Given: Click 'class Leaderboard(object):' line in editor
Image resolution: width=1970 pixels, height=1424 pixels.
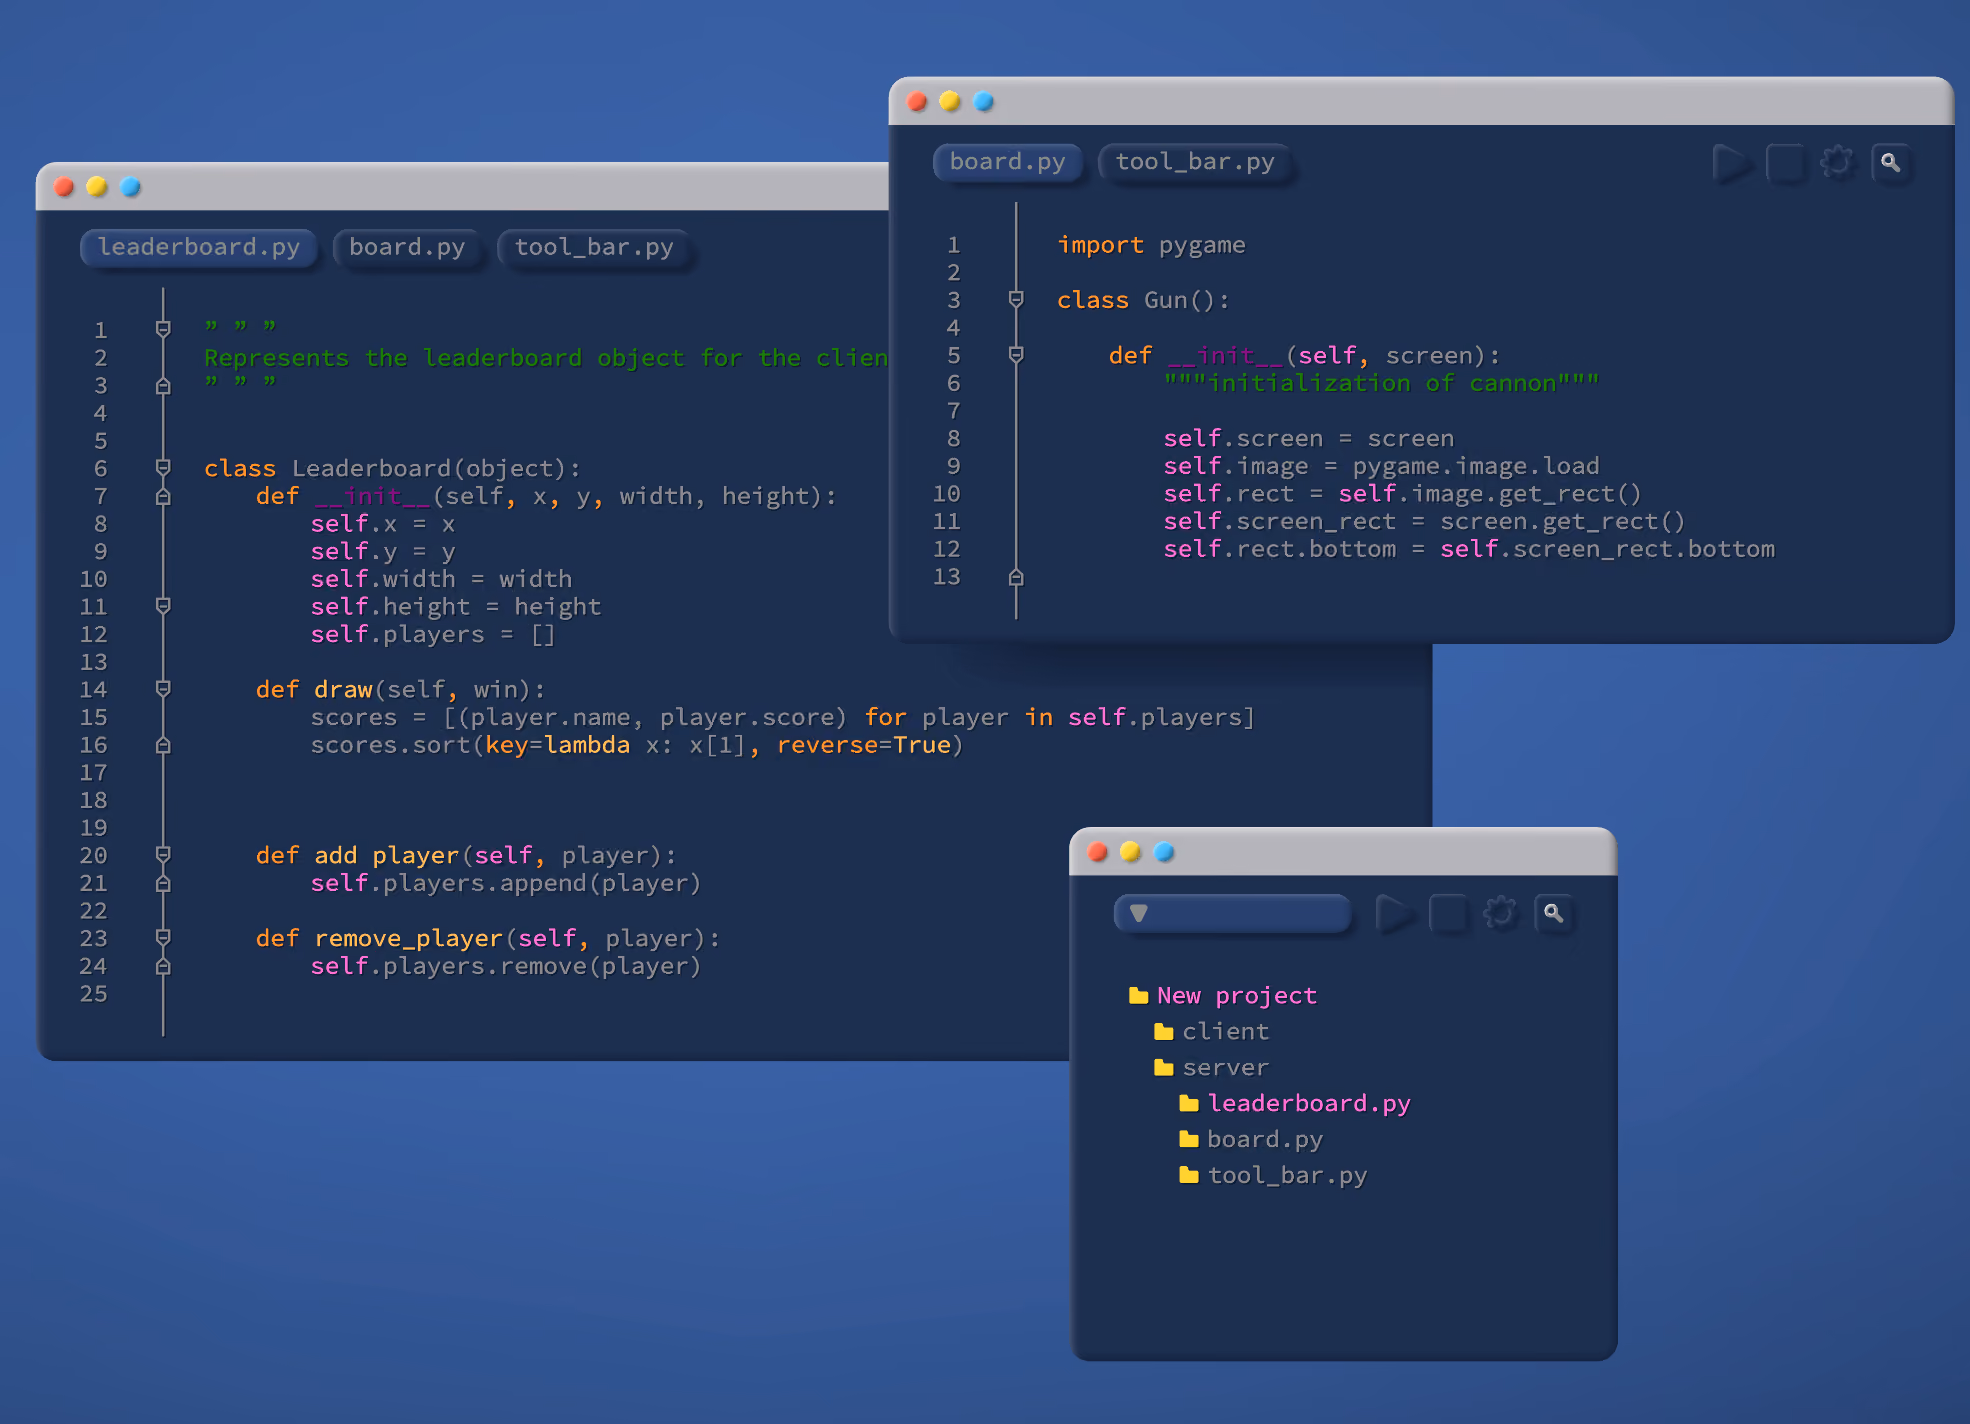Looking at the screenshot, I should [x=392, y=468].
